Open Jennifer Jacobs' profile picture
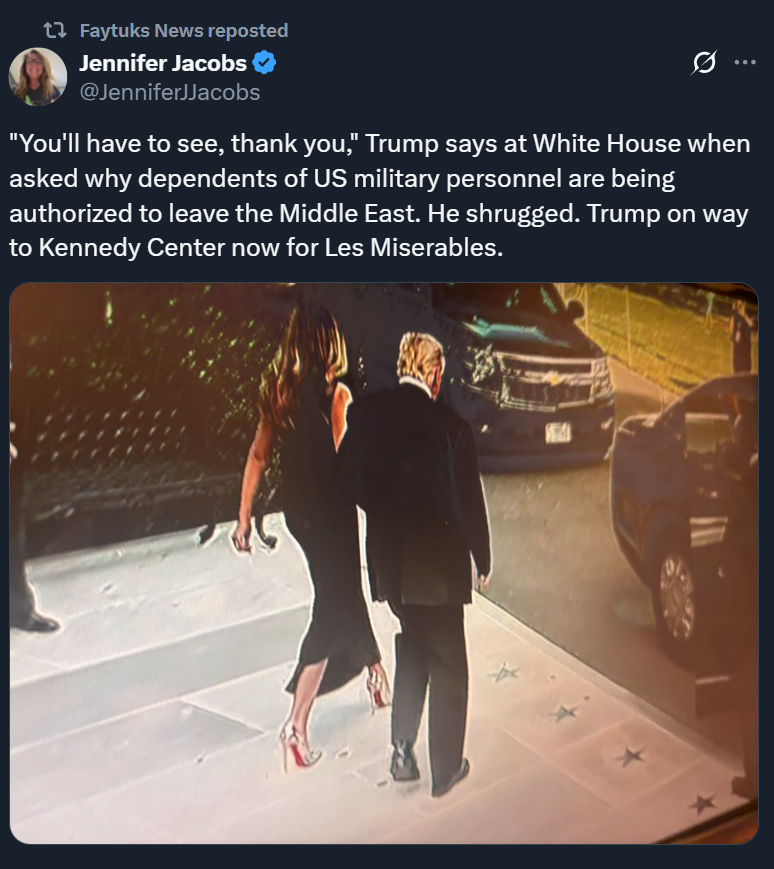774x869 pixels. pyautogui.click(x=38, y=76)
